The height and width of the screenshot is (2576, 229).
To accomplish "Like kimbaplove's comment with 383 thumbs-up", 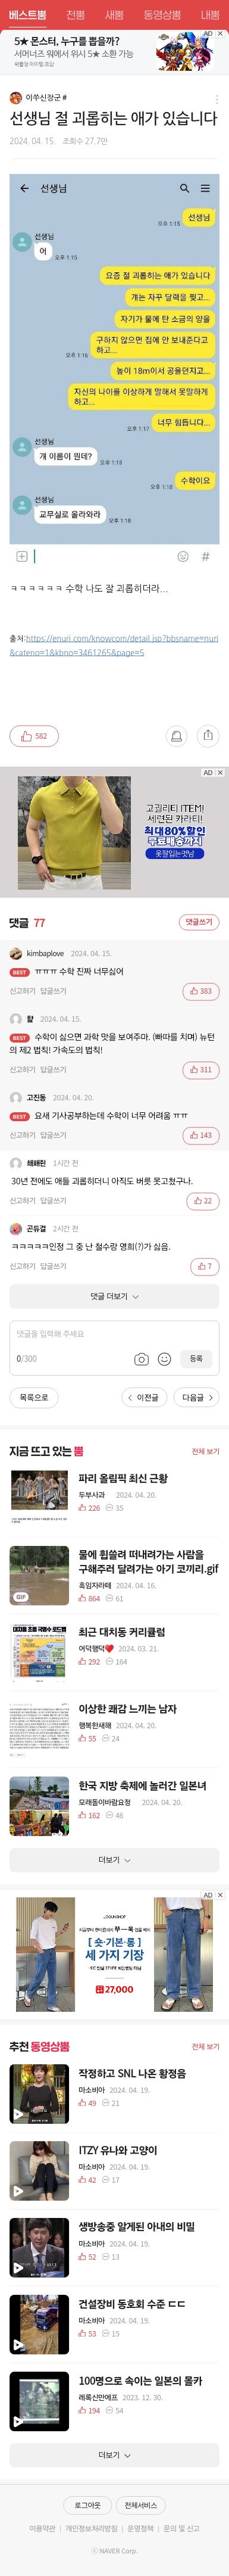I will [201, 991].
